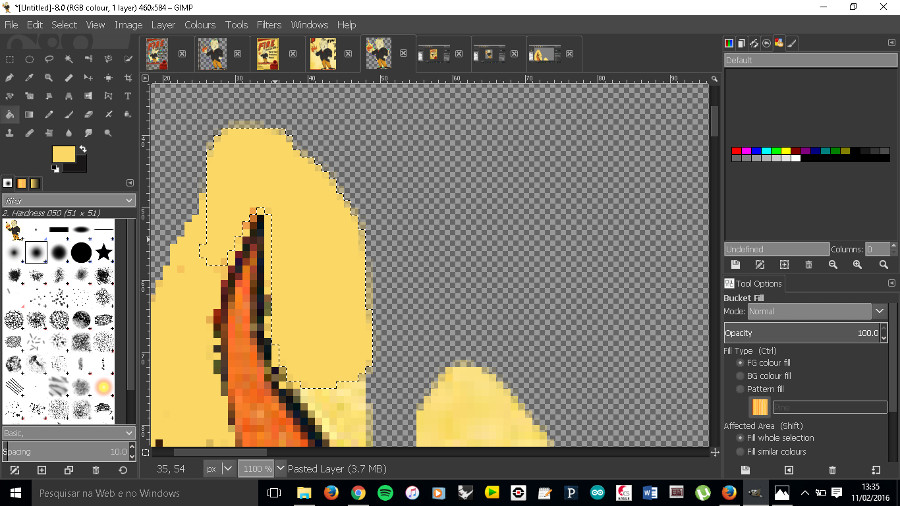Click the first image tab thumbnail
The height and width of the screenshot is (506, 900).
157,54
